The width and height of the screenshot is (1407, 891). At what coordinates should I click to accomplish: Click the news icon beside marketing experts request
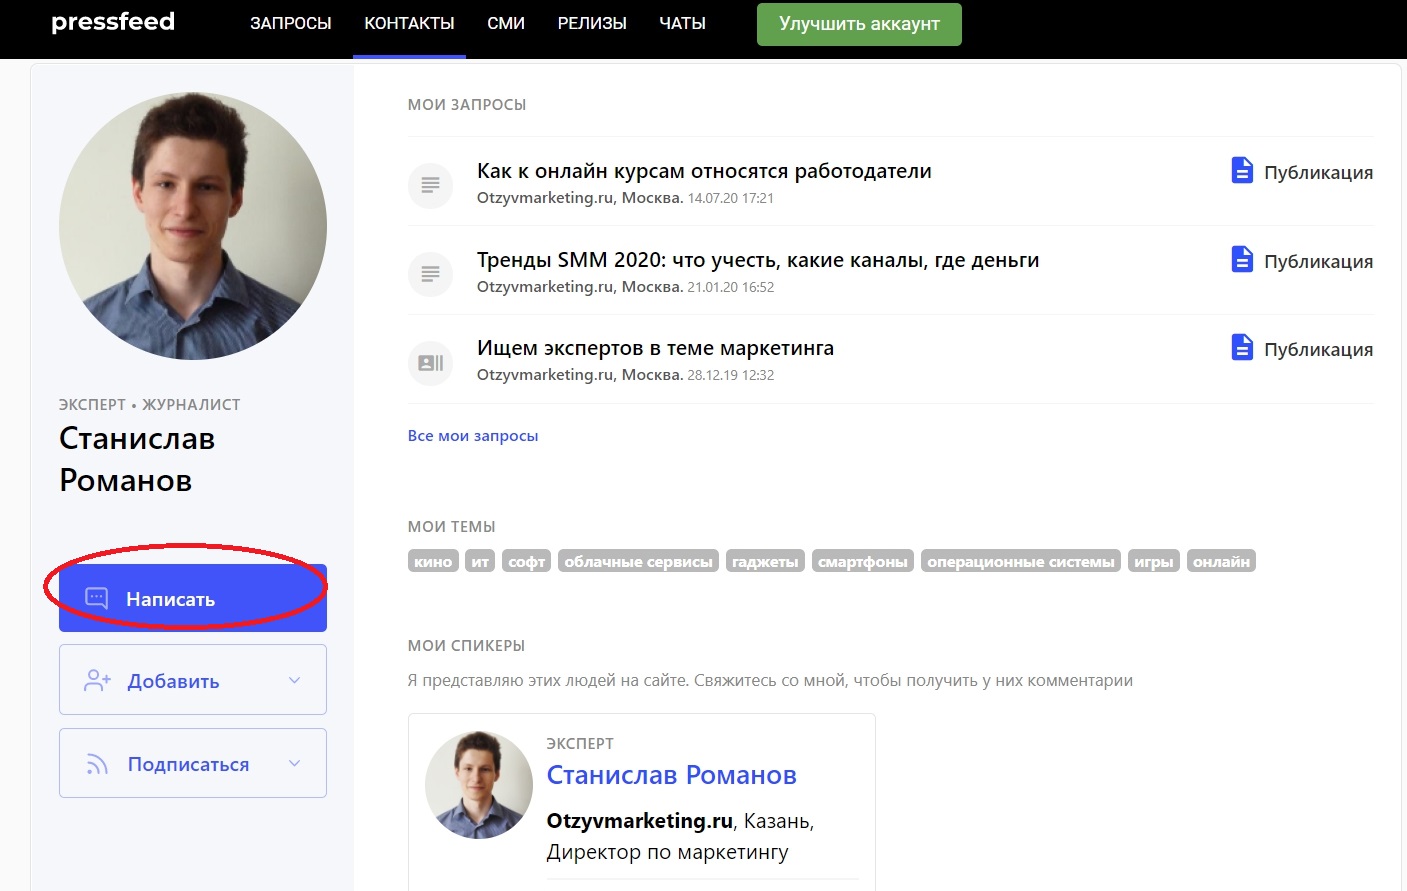coord(430,363)
